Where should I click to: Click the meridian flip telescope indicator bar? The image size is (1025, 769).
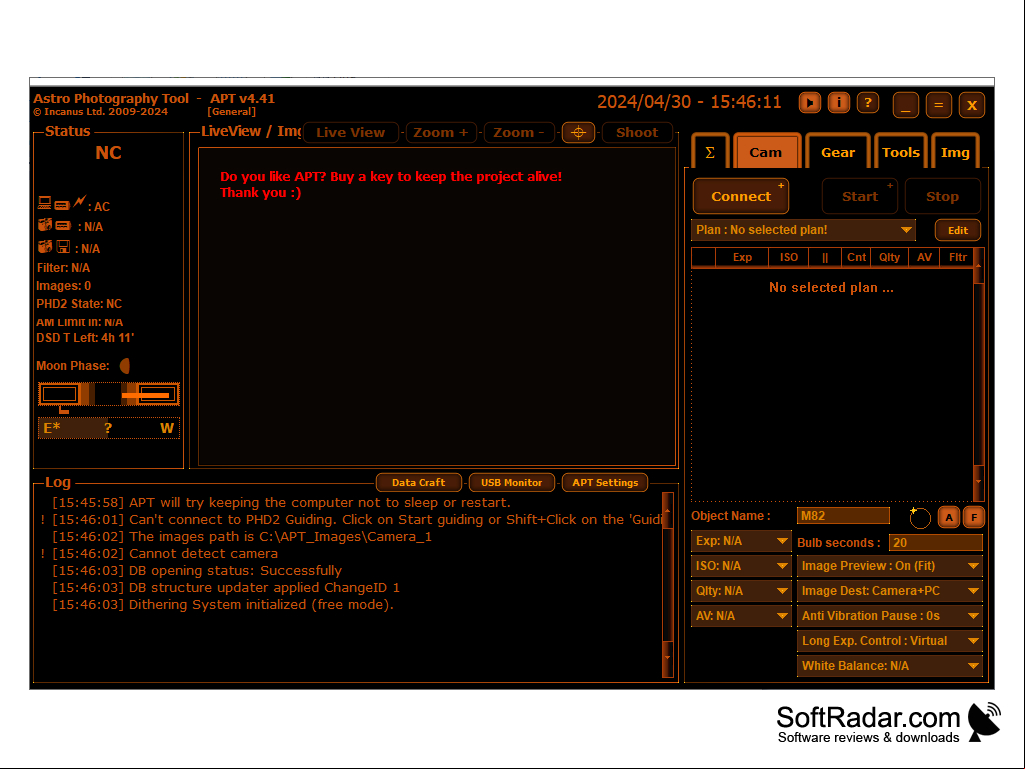coord(109,394)
